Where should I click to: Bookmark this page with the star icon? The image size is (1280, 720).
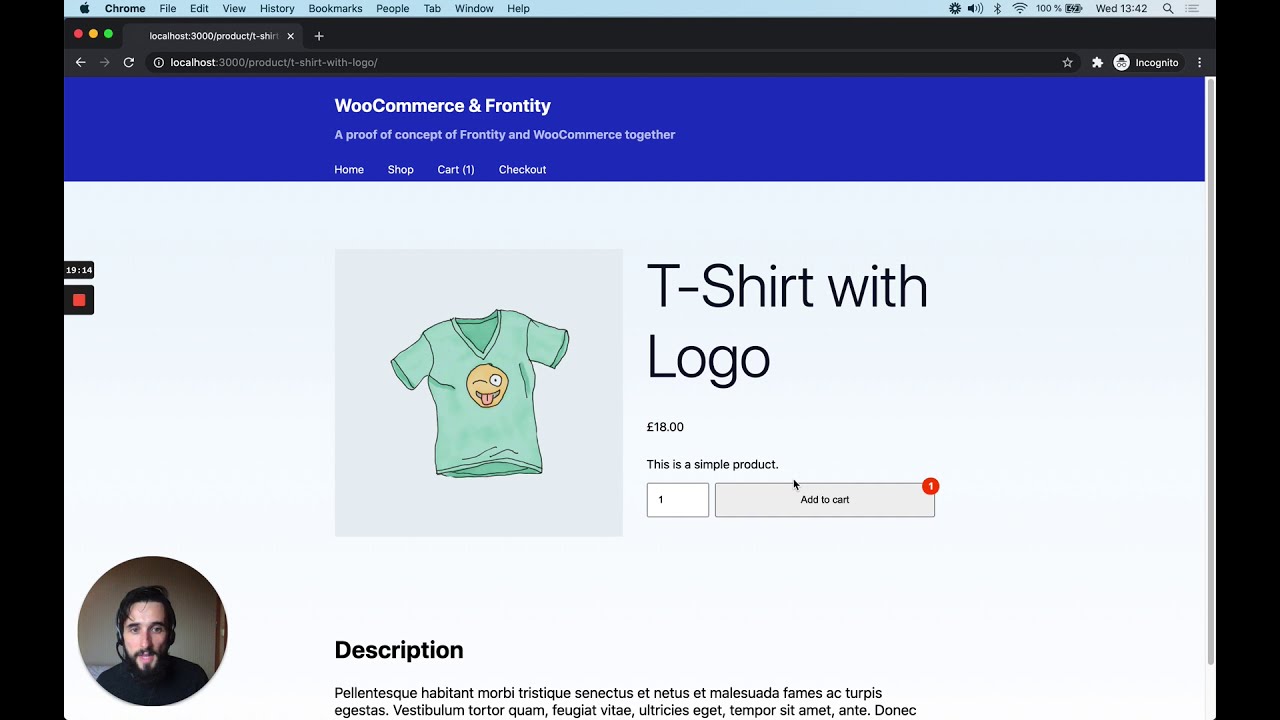(1067, 62)
